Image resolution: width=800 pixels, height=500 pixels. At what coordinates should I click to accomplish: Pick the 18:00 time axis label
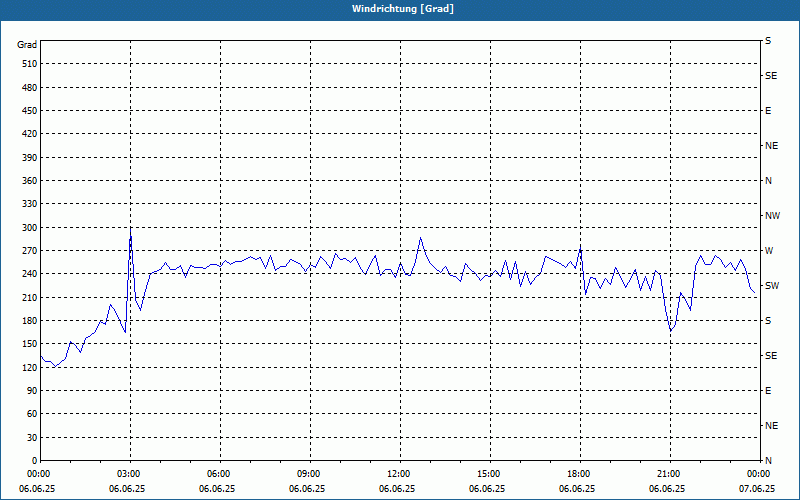(578, 474)
